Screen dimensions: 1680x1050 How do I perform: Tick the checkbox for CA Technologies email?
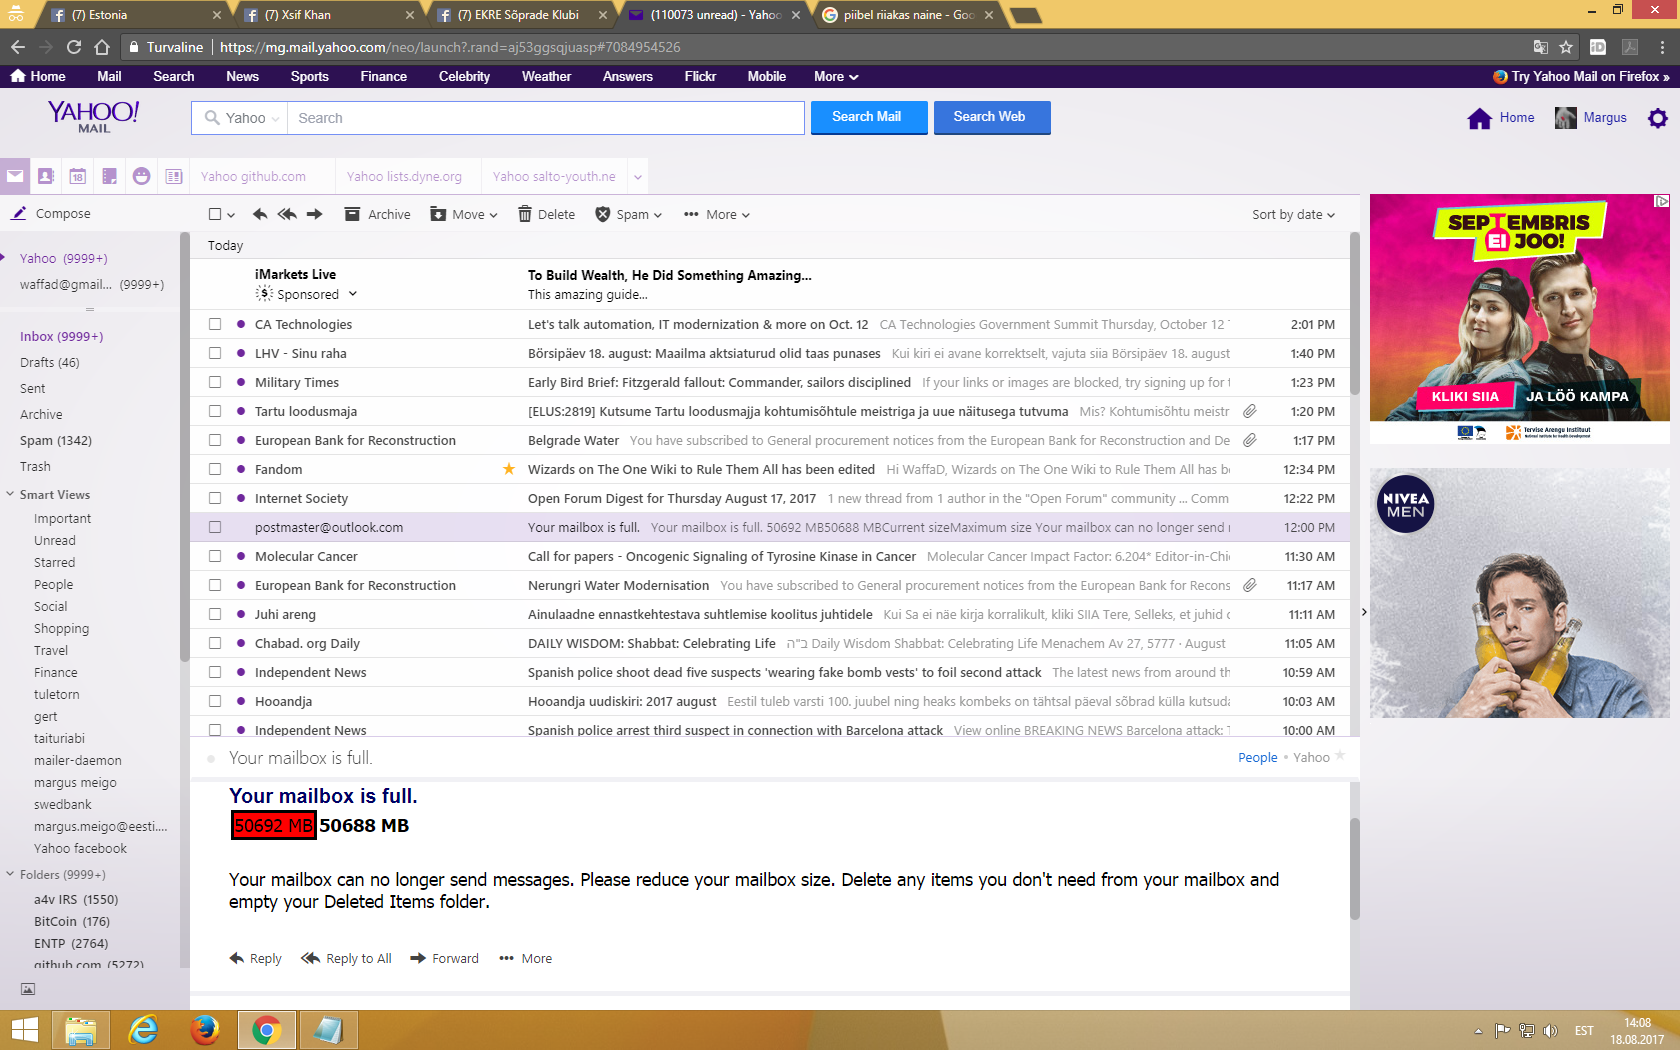[x=215, y=324]
